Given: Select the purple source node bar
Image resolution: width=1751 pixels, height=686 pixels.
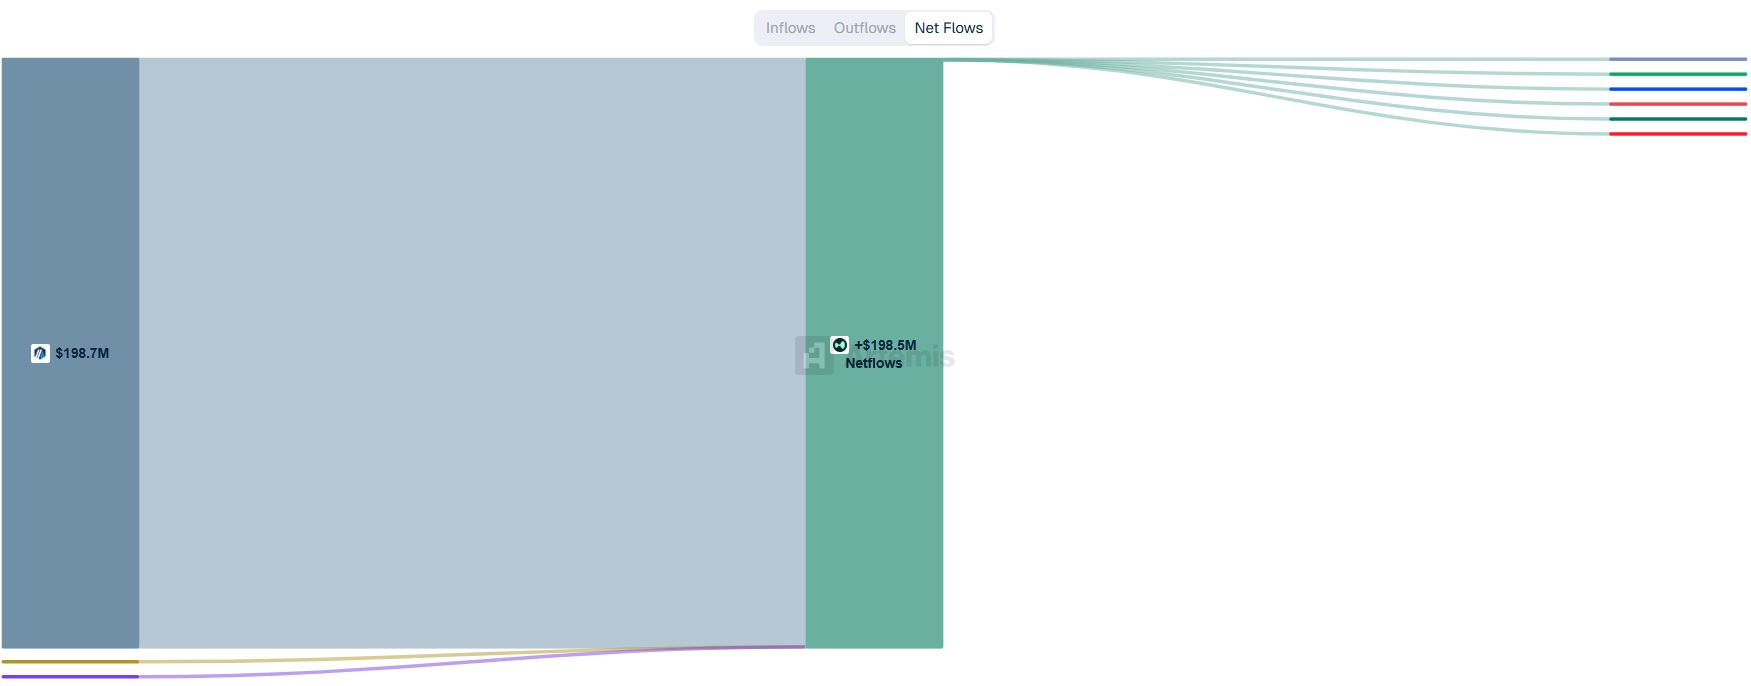Looking at the screenshot, I should click(70, 677).
